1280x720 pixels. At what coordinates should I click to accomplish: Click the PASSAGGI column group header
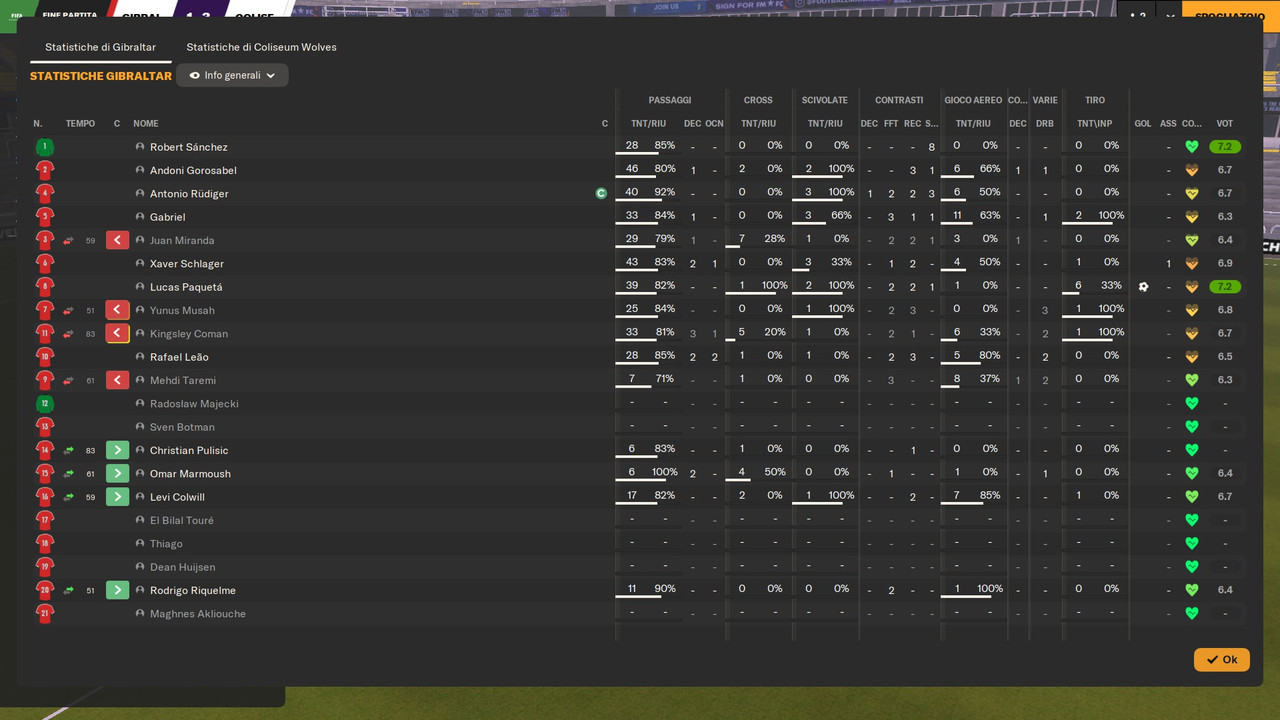click(x=669, y=100)
